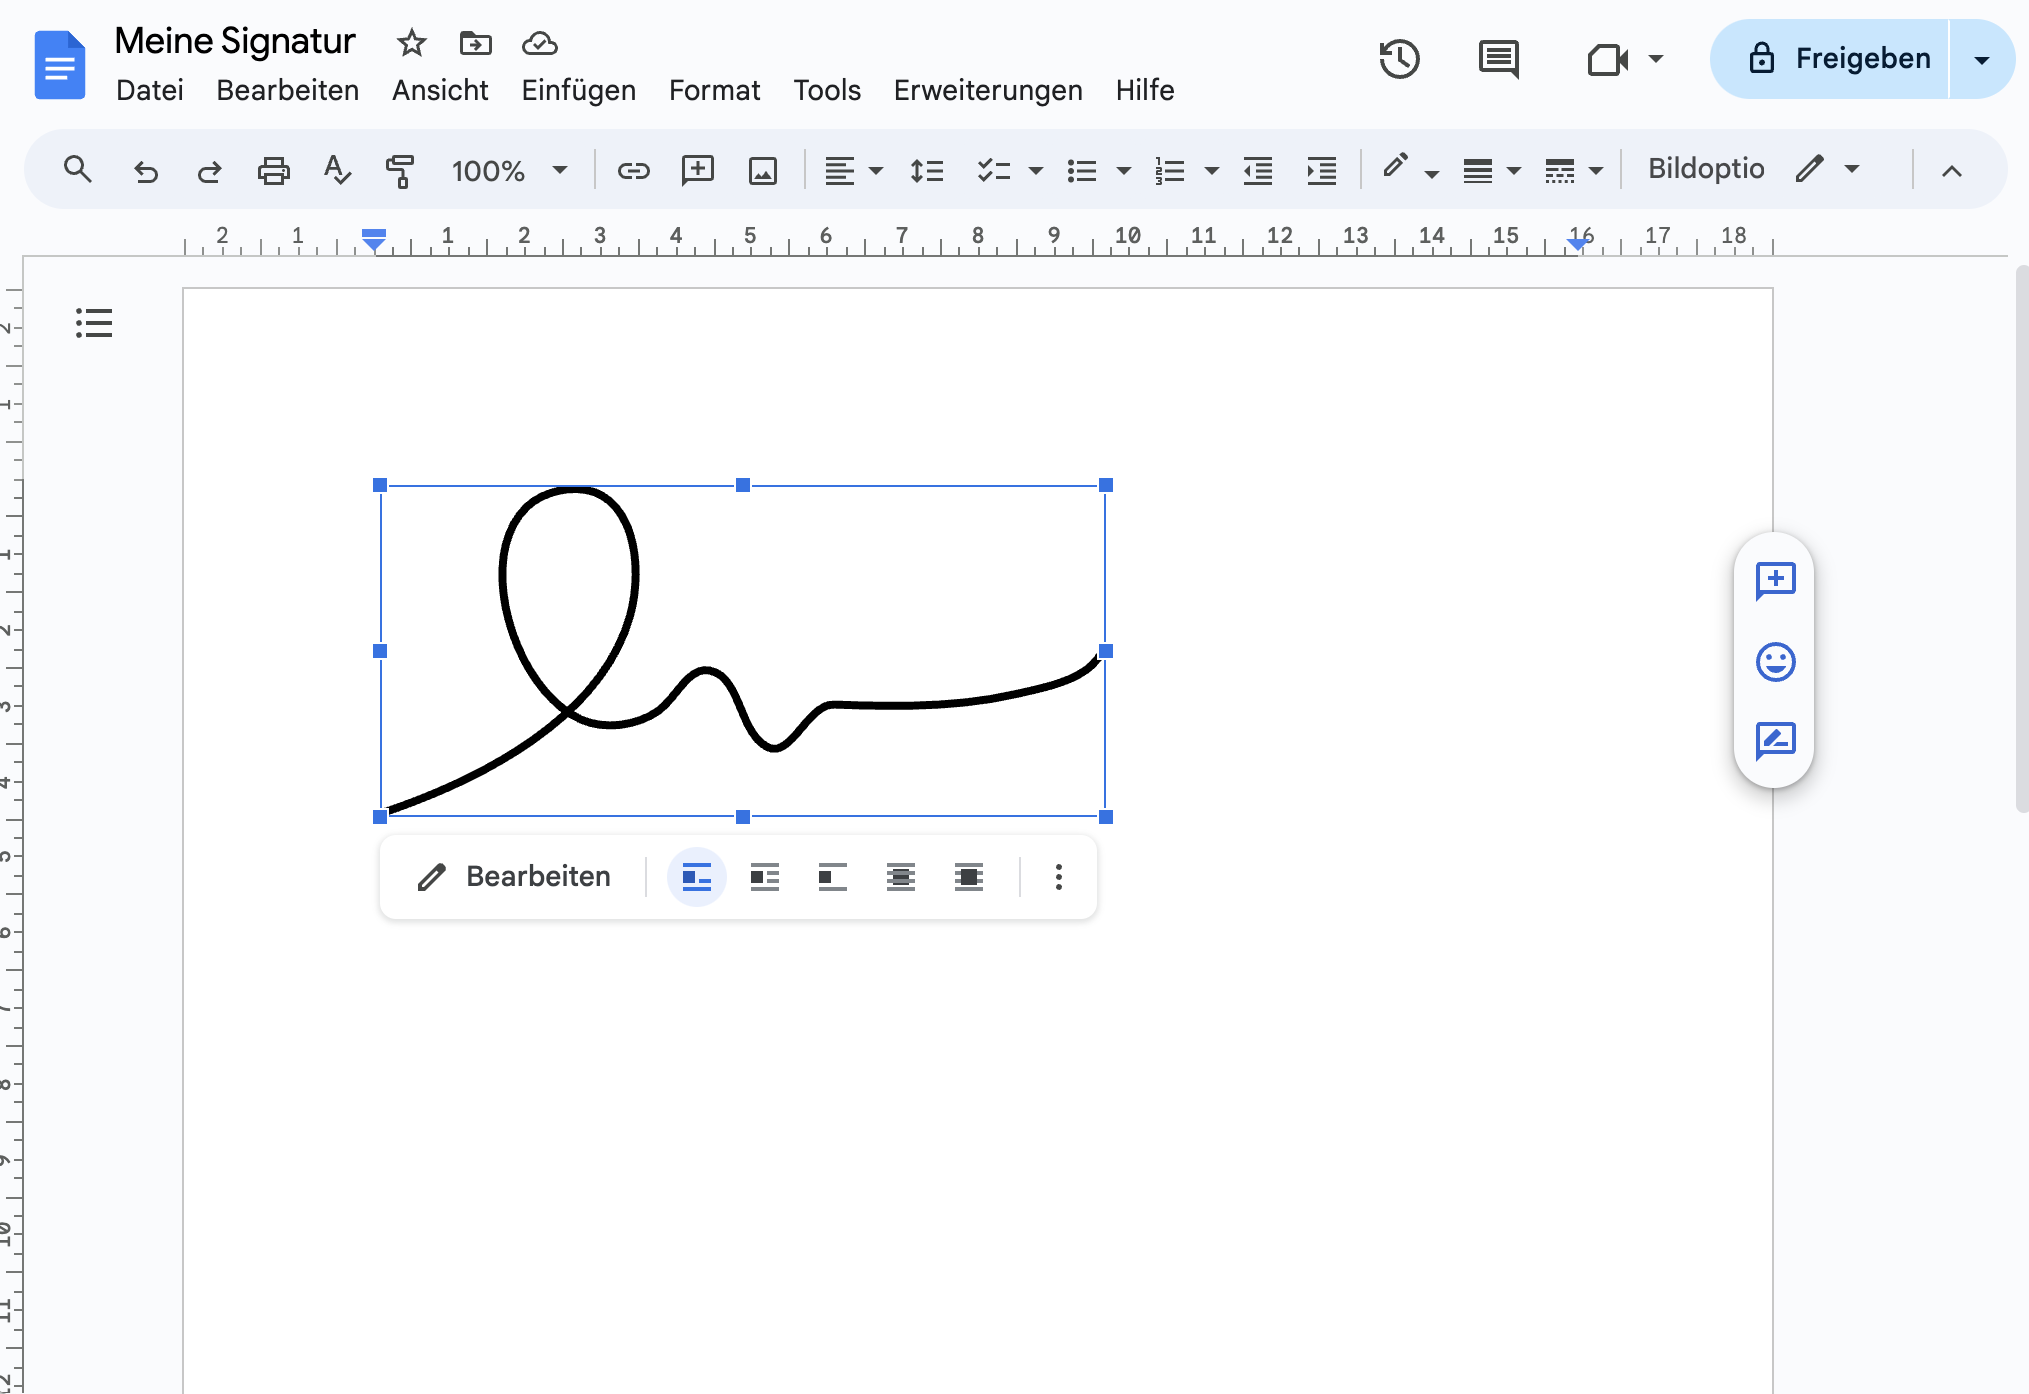2029x1394 pixels.
Task: Place image behind text
Action: tap(901, 877)
